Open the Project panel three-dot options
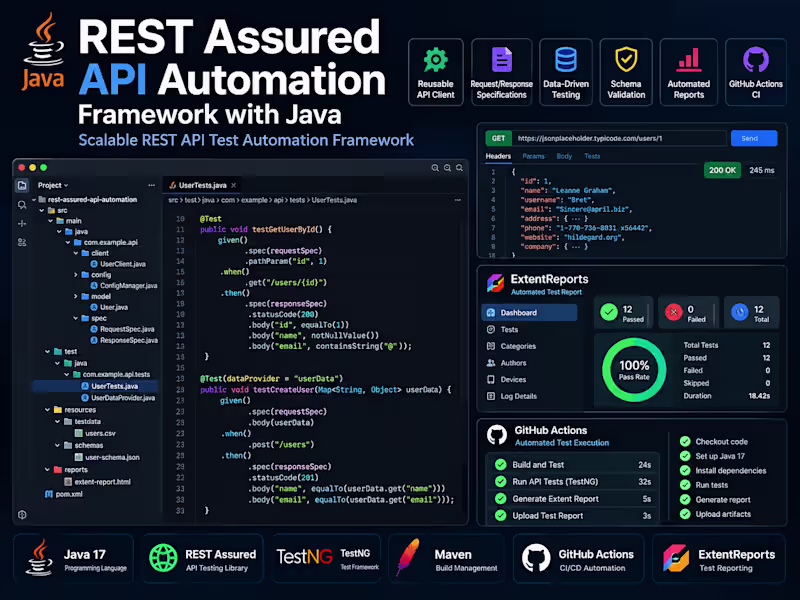 [x=152, y=185]
